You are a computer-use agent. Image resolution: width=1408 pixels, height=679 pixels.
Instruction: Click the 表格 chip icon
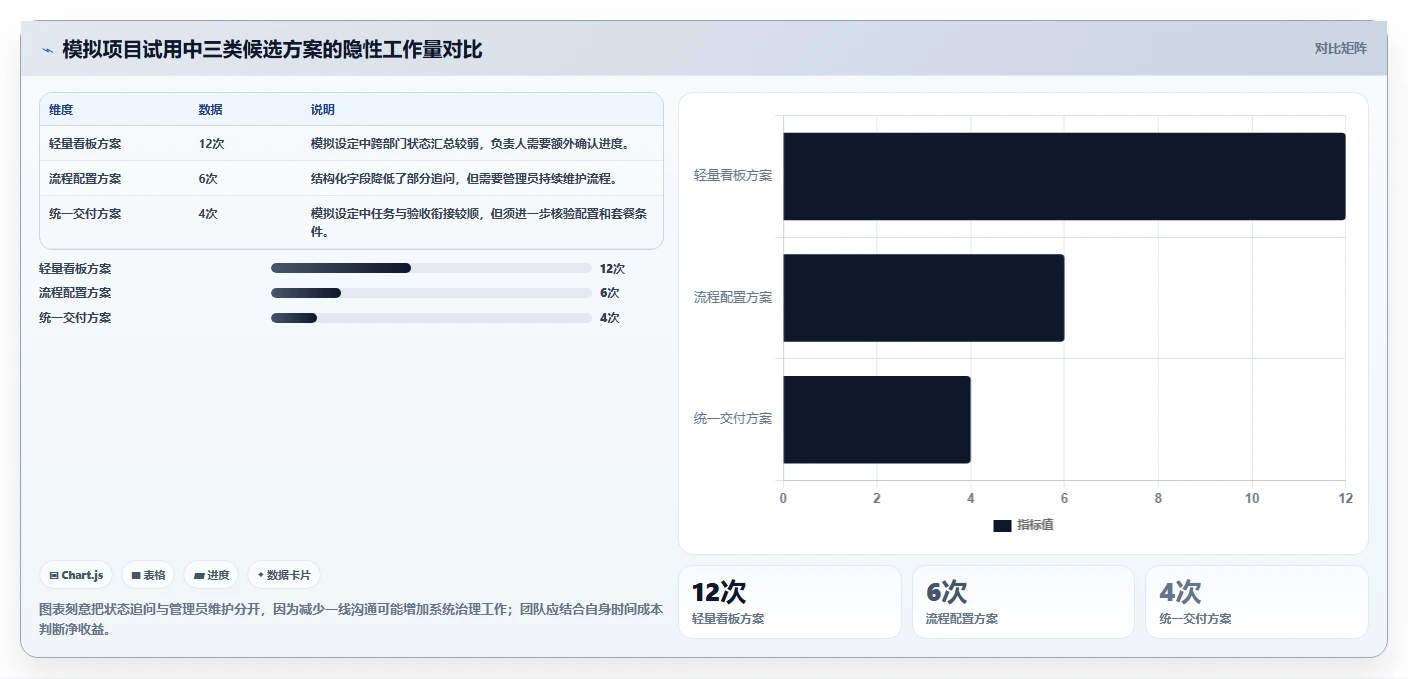[x=136, y=575]
